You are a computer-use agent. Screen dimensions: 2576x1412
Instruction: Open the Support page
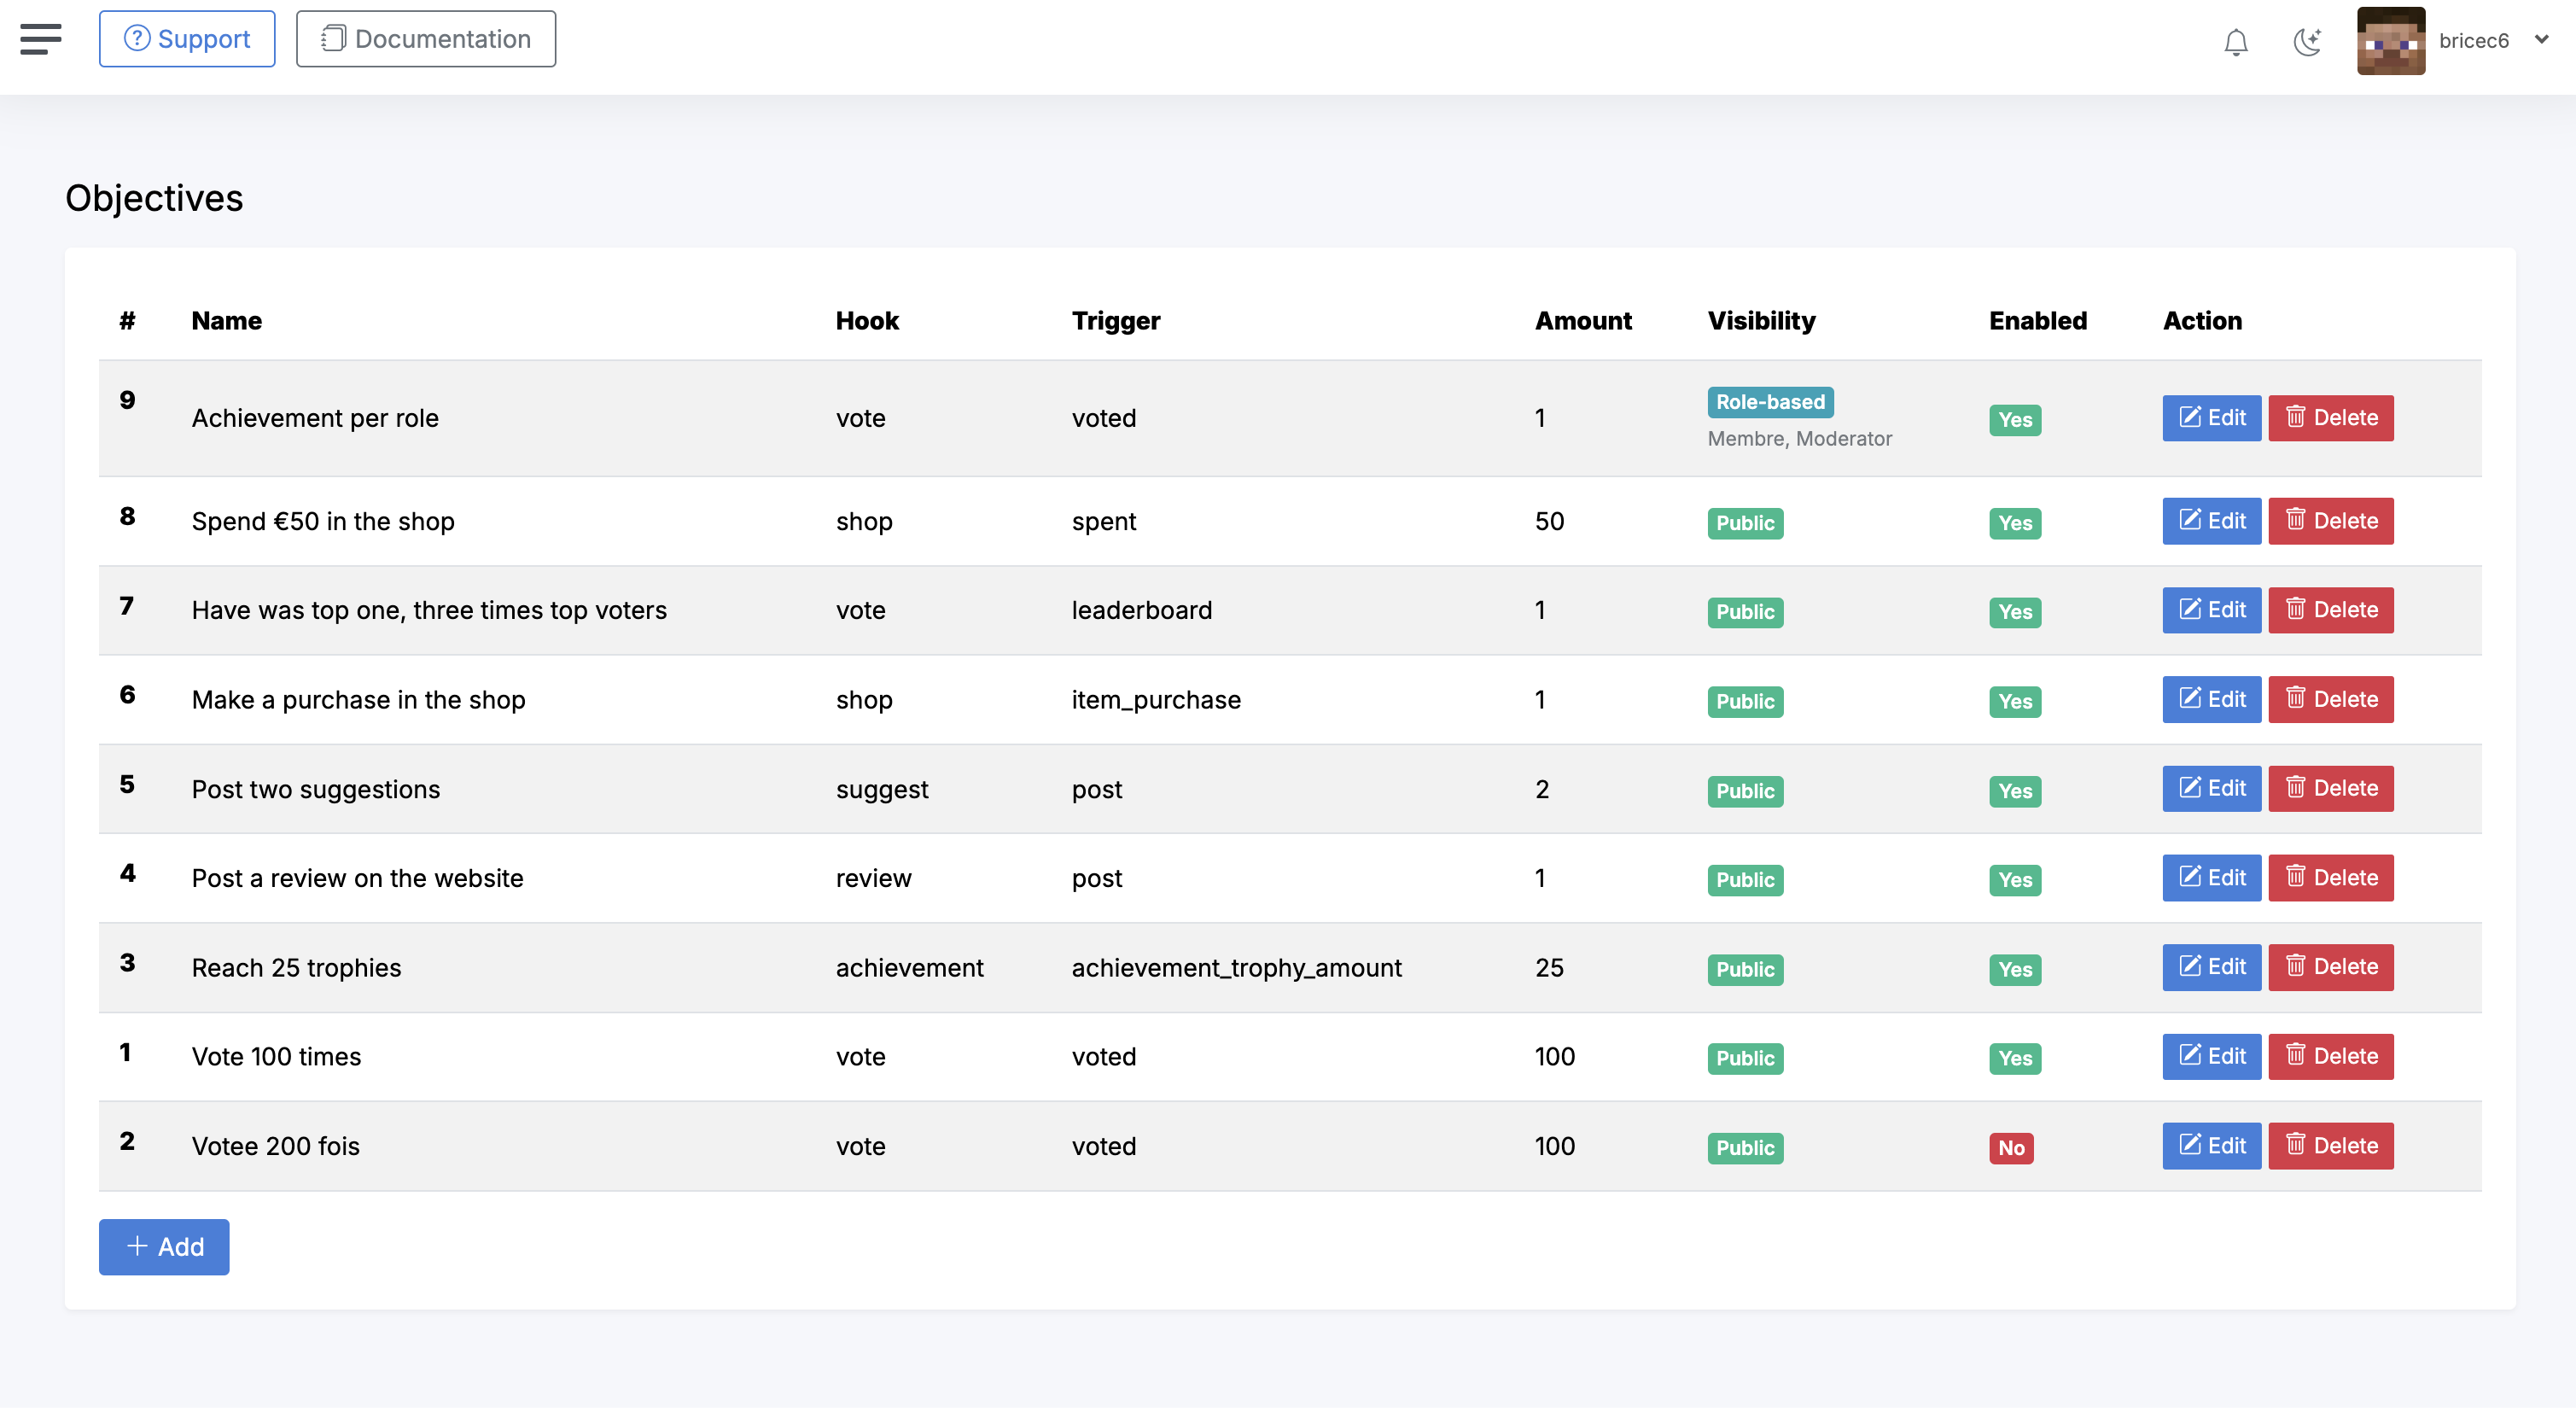click(187, 39)
